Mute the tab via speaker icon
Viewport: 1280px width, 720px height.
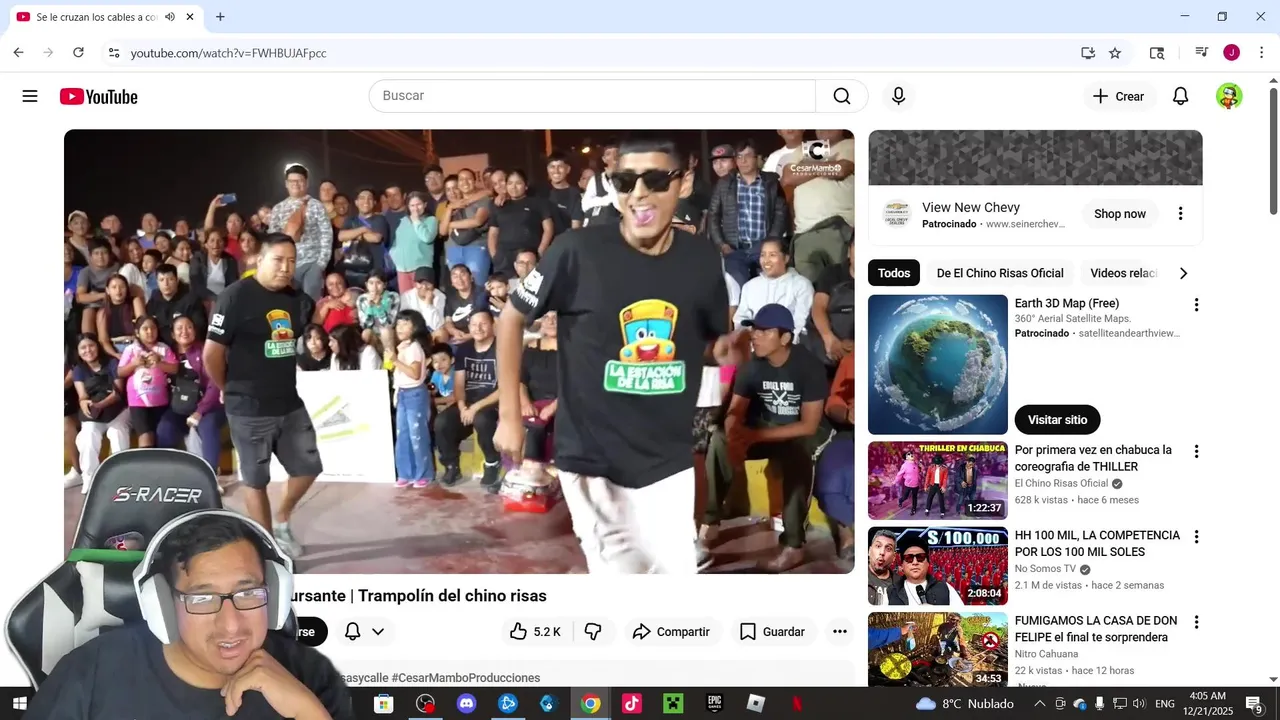pyautogui.click(x=170, y=17)
